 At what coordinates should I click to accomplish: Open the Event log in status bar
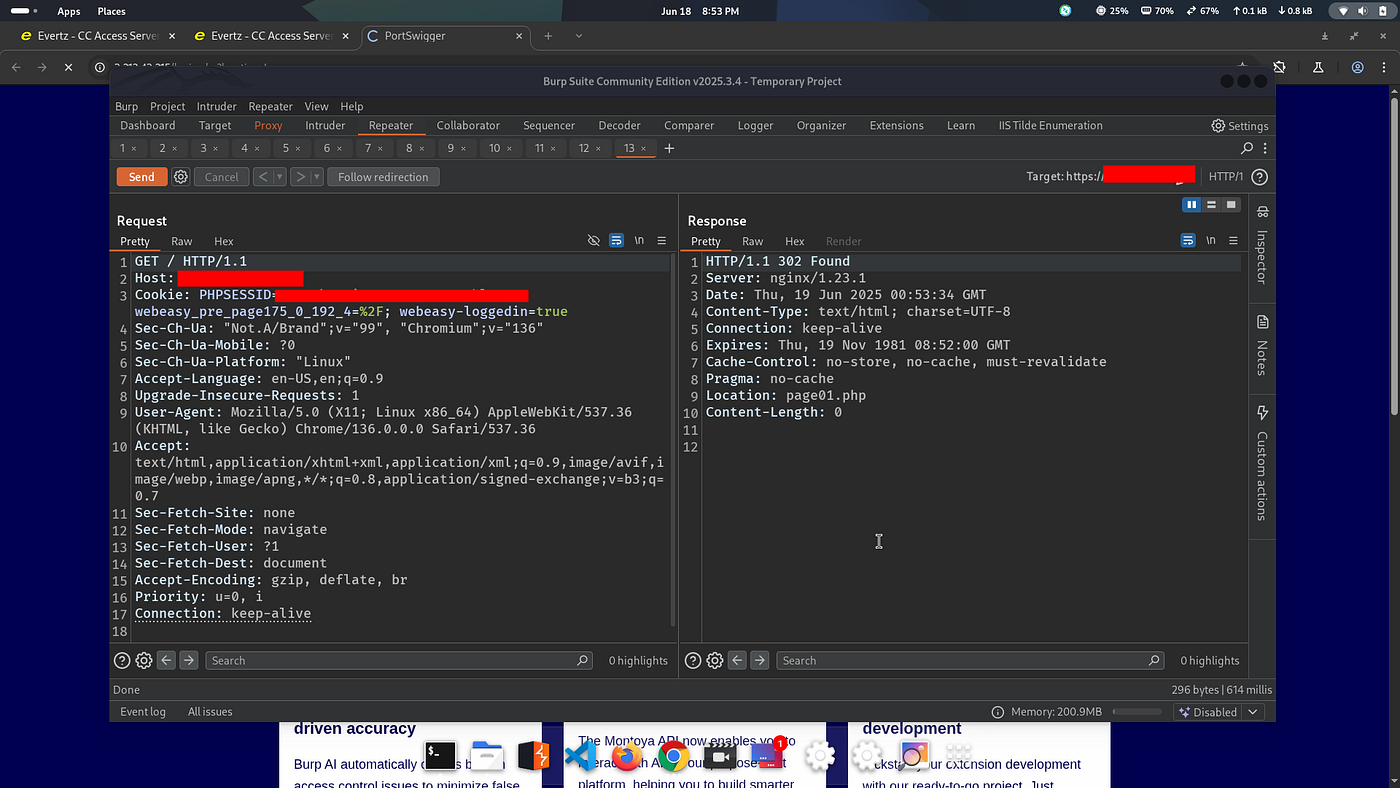coord(143,712)
